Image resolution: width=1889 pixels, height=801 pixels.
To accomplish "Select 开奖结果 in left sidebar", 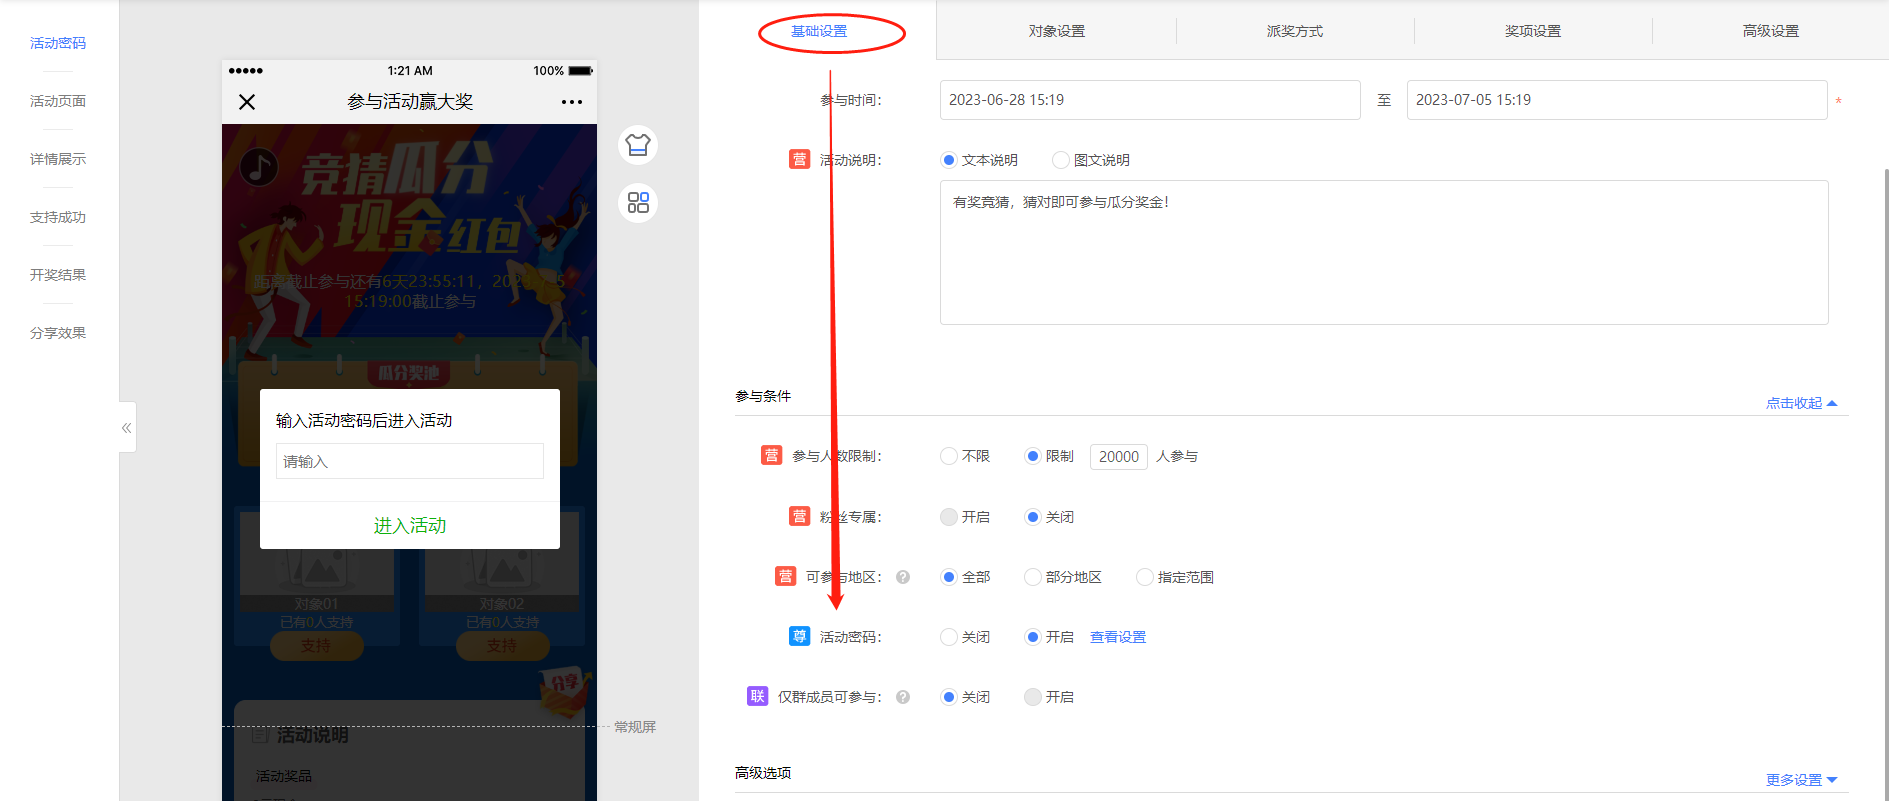I will [58, 275].
